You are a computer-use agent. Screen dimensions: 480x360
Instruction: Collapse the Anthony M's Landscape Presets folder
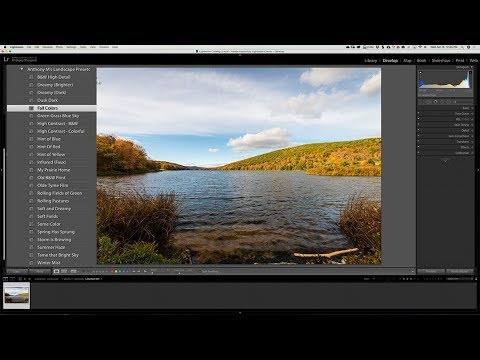click(x=22, y=69)
